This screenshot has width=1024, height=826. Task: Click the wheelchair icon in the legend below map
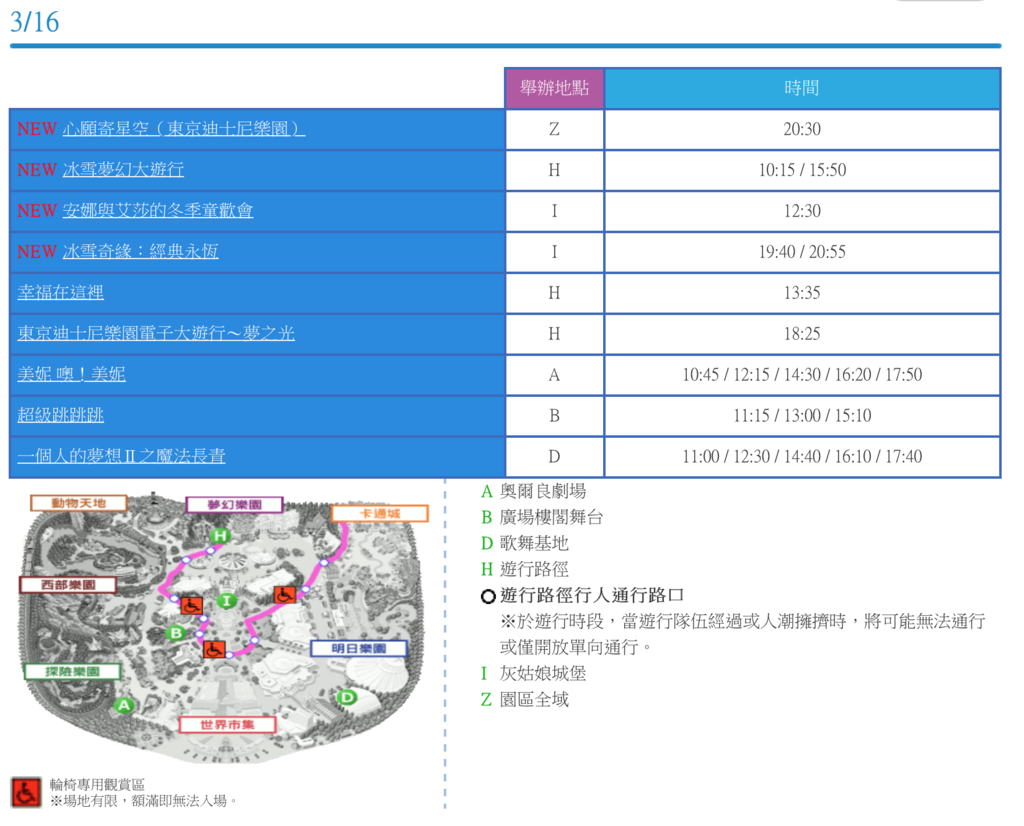tap(26, 793)
